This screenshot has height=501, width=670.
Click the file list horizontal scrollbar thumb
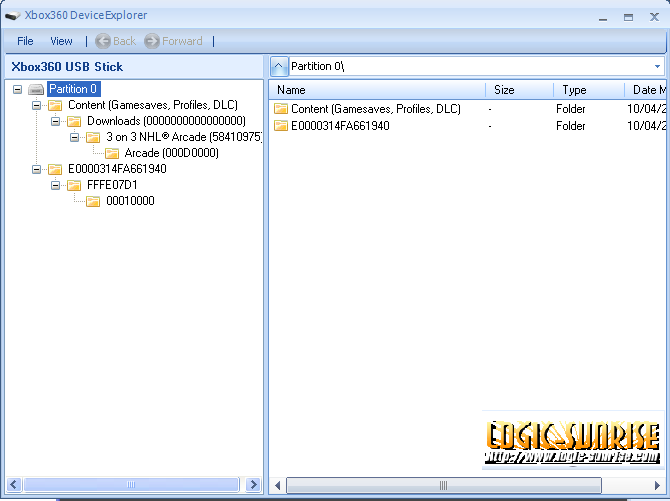(444, 486)
